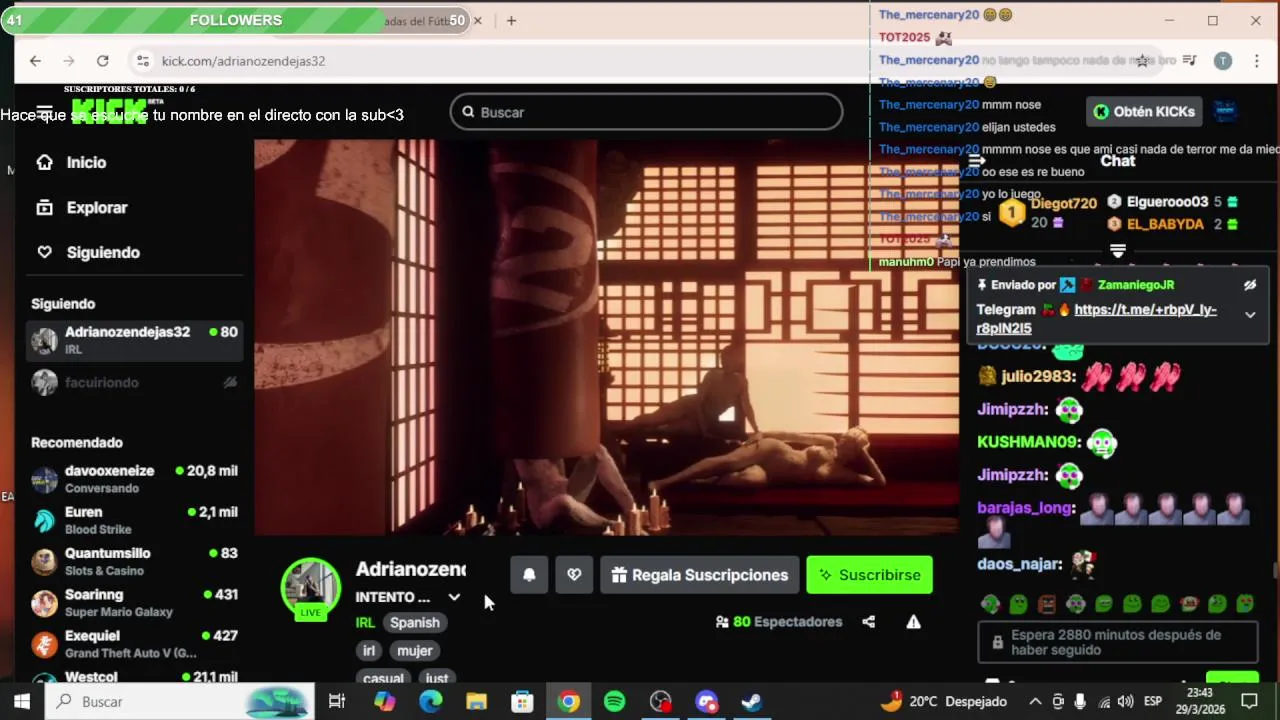Click chat username barajas_long
This screenshot has height=720, width=1280.
1025,508
